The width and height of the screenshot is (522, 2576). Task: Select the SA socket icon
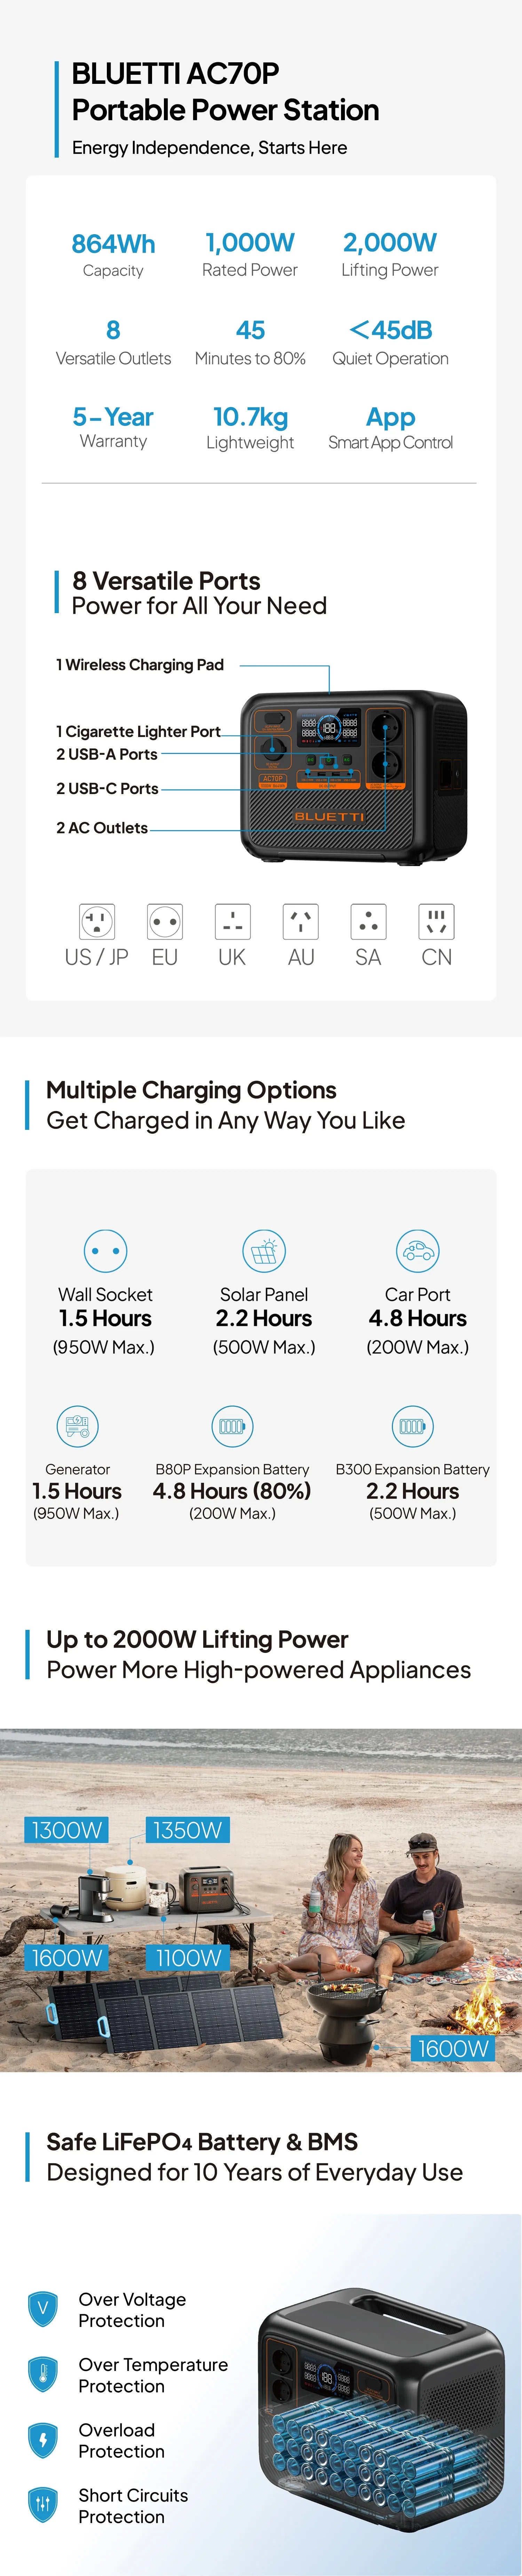pyautogui.click(x=368, y=921)
